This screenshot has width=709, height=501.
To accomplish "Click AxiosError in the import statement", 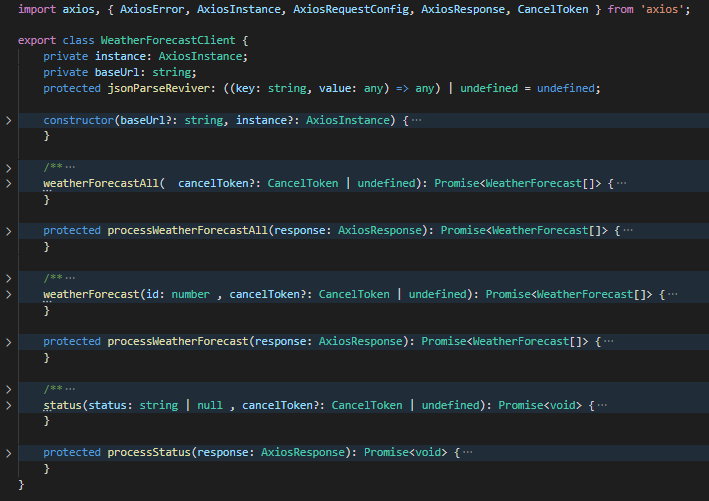I will click(x=152, y=9).
